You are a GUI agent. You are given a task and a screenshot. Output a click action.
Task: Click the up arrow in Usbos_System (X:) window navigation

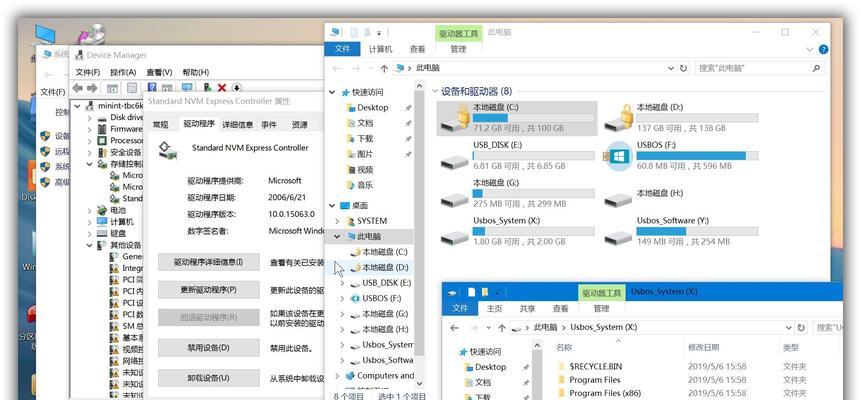(x=501, y=327)
